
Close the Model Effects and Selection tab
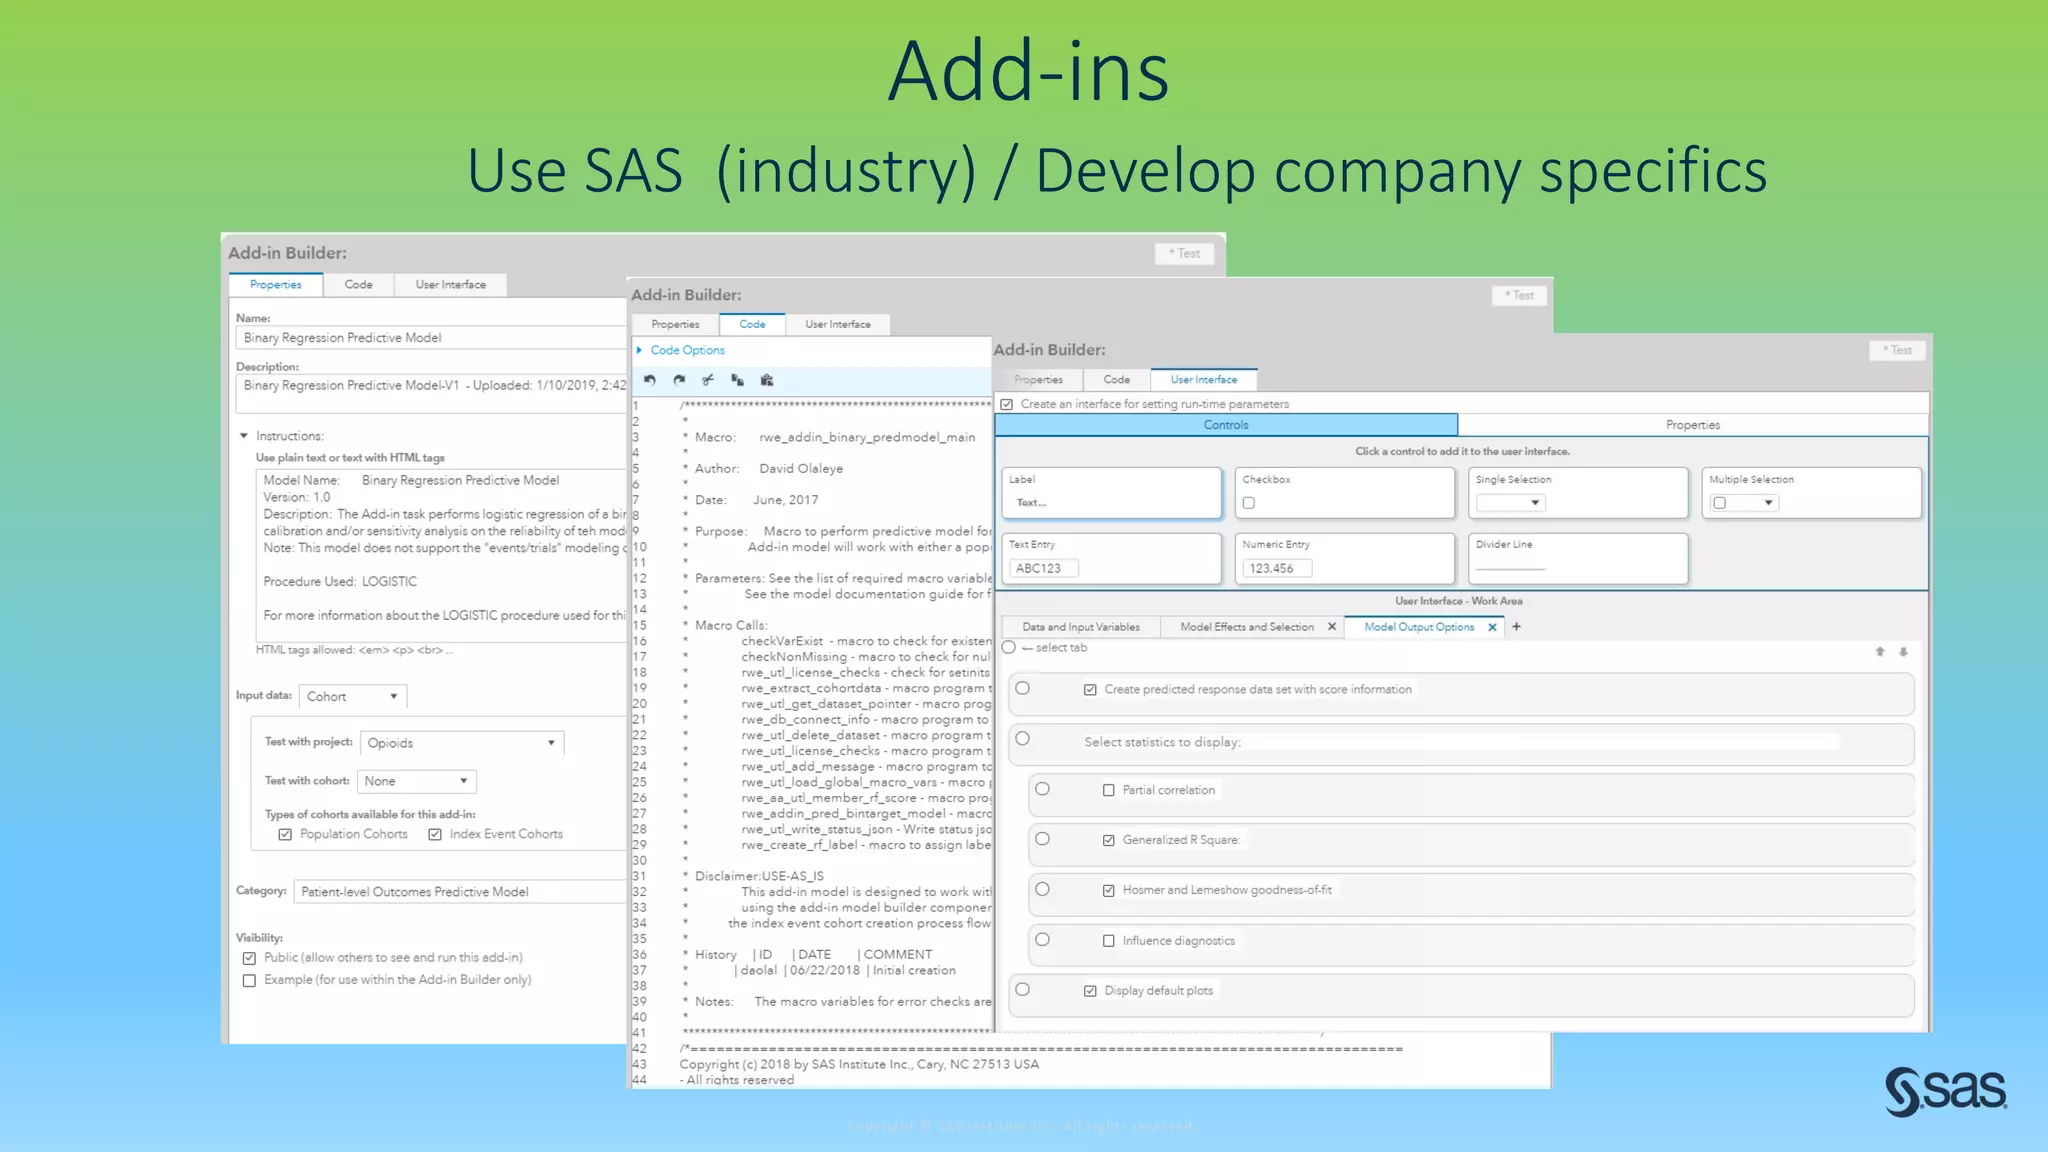click(1332, 627)
